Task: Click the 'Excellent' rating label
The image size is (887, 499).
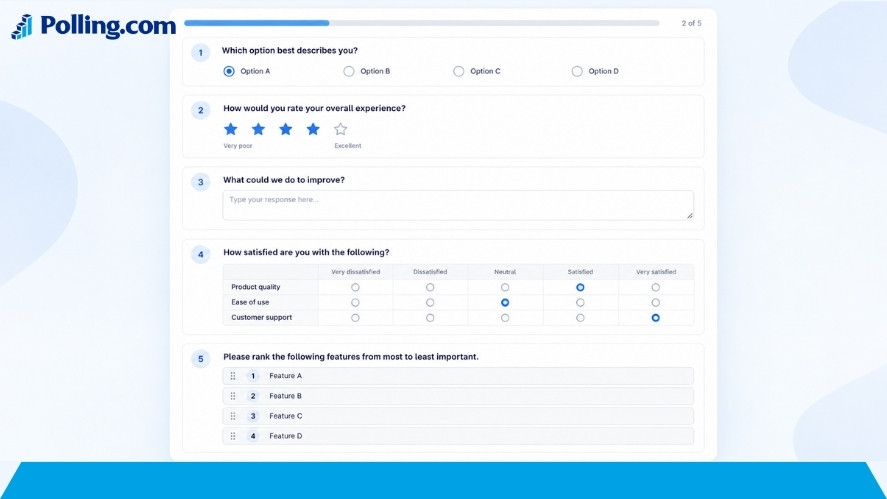Action: (x=347, y=146)
